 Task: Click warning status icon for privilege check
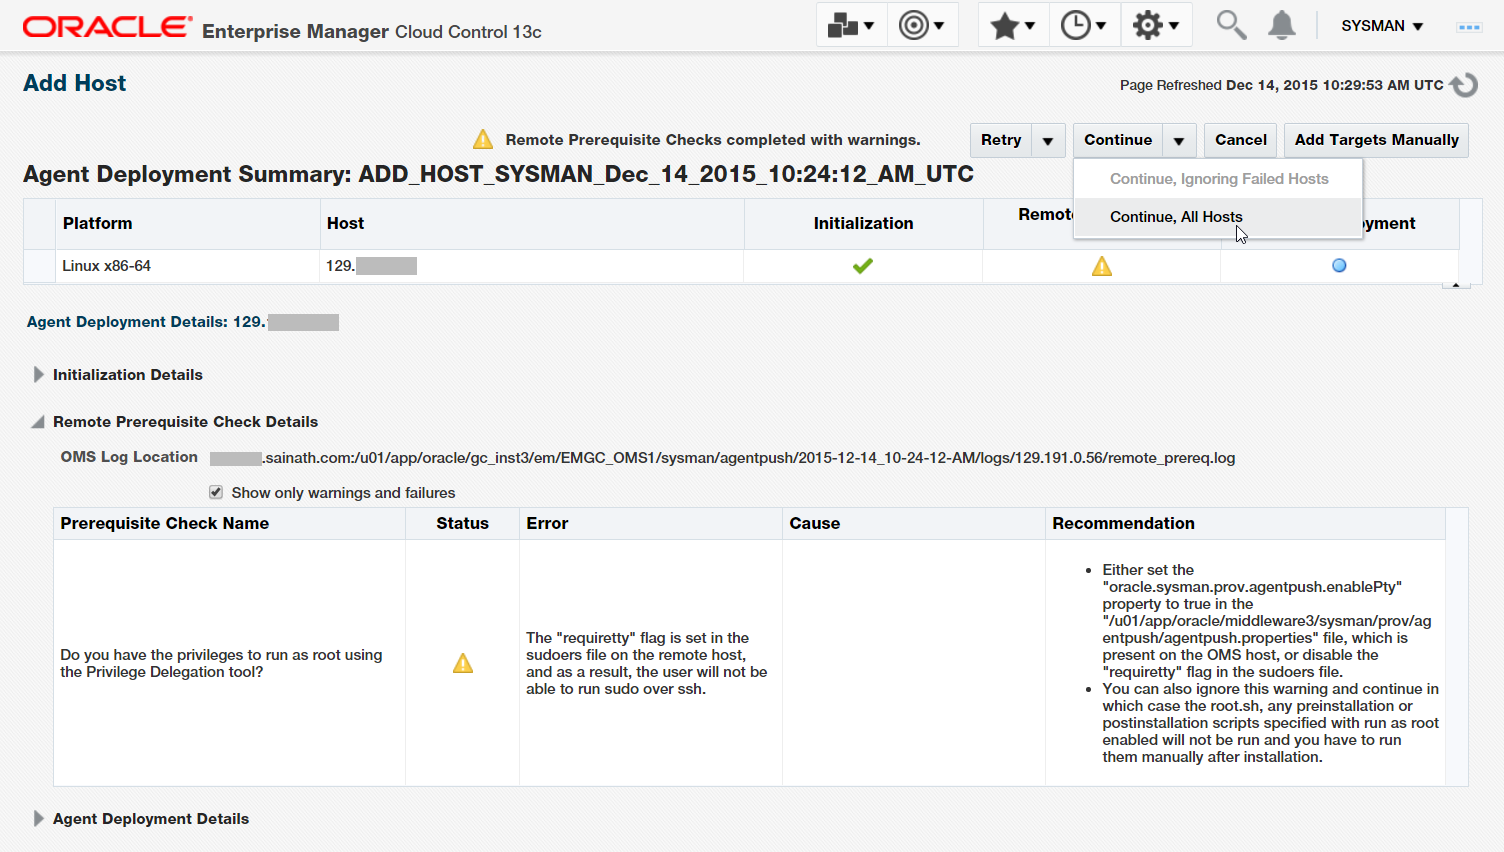(463, 663)
